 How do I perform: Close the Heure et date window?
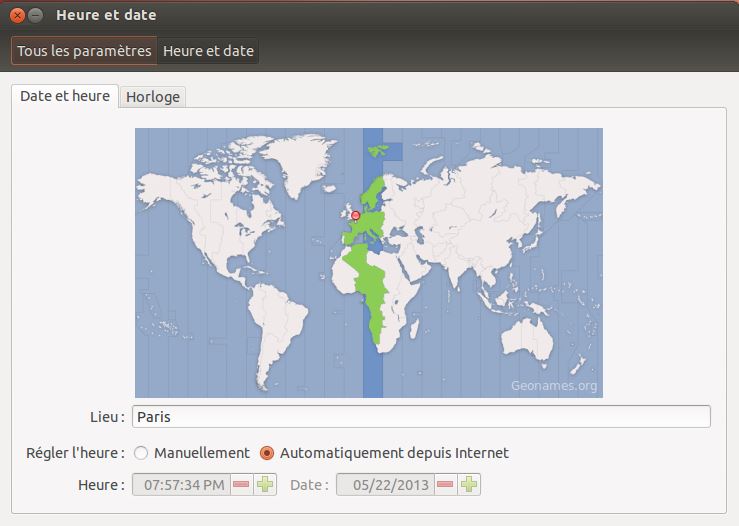(17, 16)
